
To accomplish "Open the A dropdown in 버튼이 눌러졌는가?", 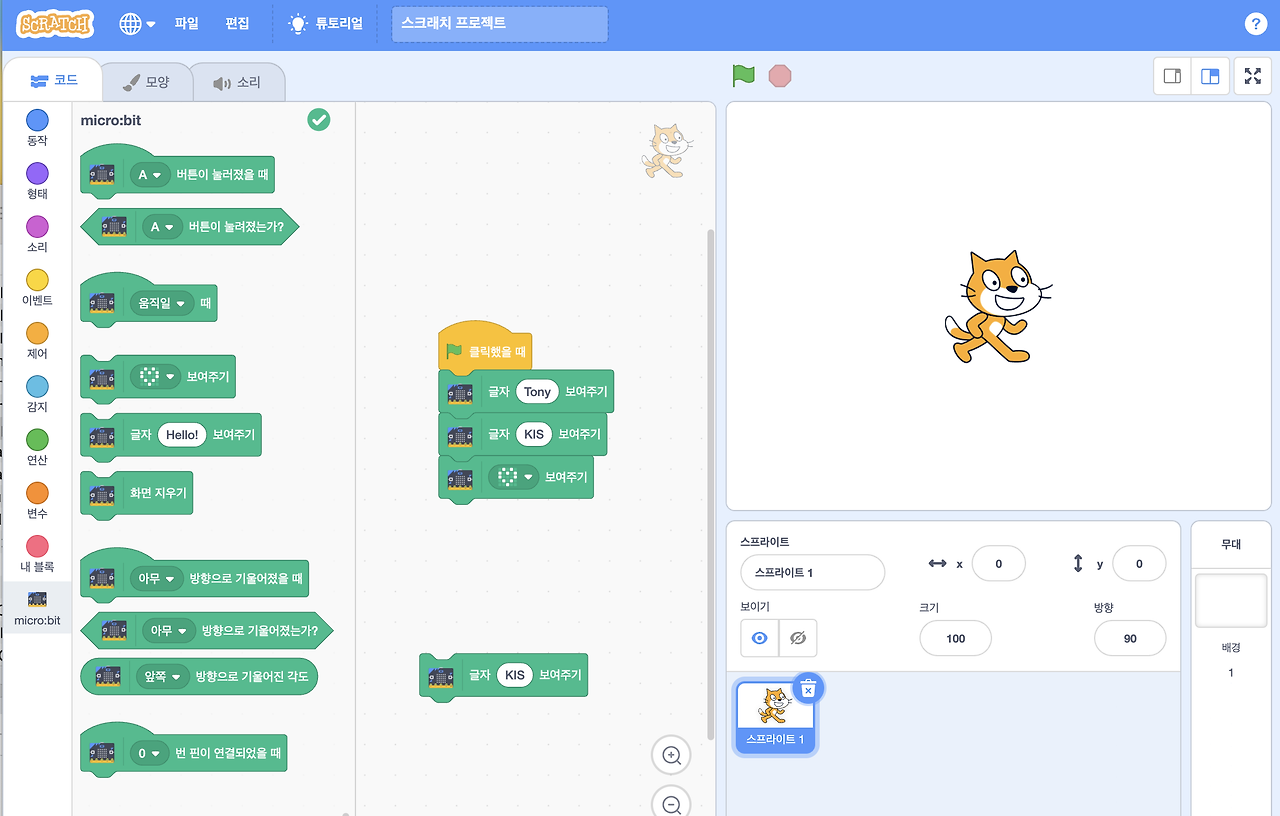I will pos(162,227).
